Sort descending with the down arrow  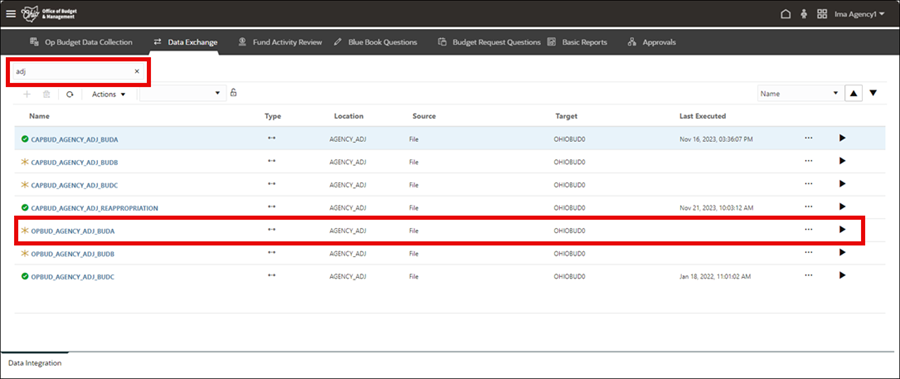(x=873, y=93)
